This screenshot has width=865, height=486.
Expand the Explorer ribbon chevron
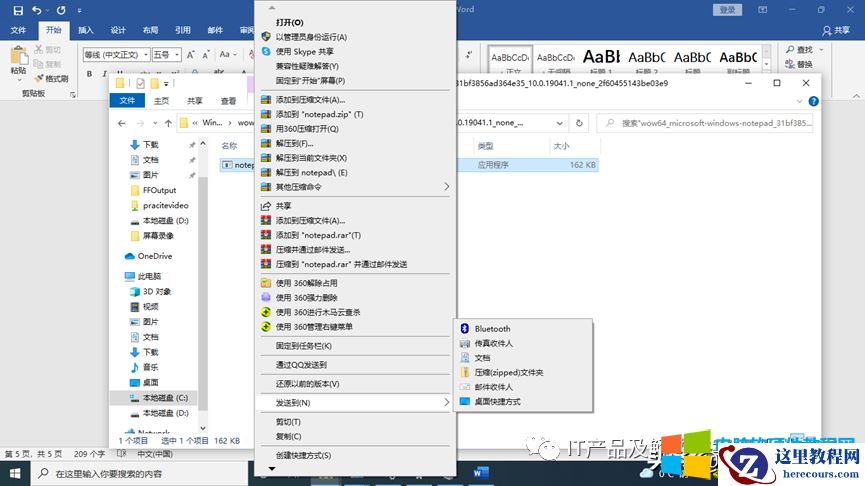click(x=799, y=102)
